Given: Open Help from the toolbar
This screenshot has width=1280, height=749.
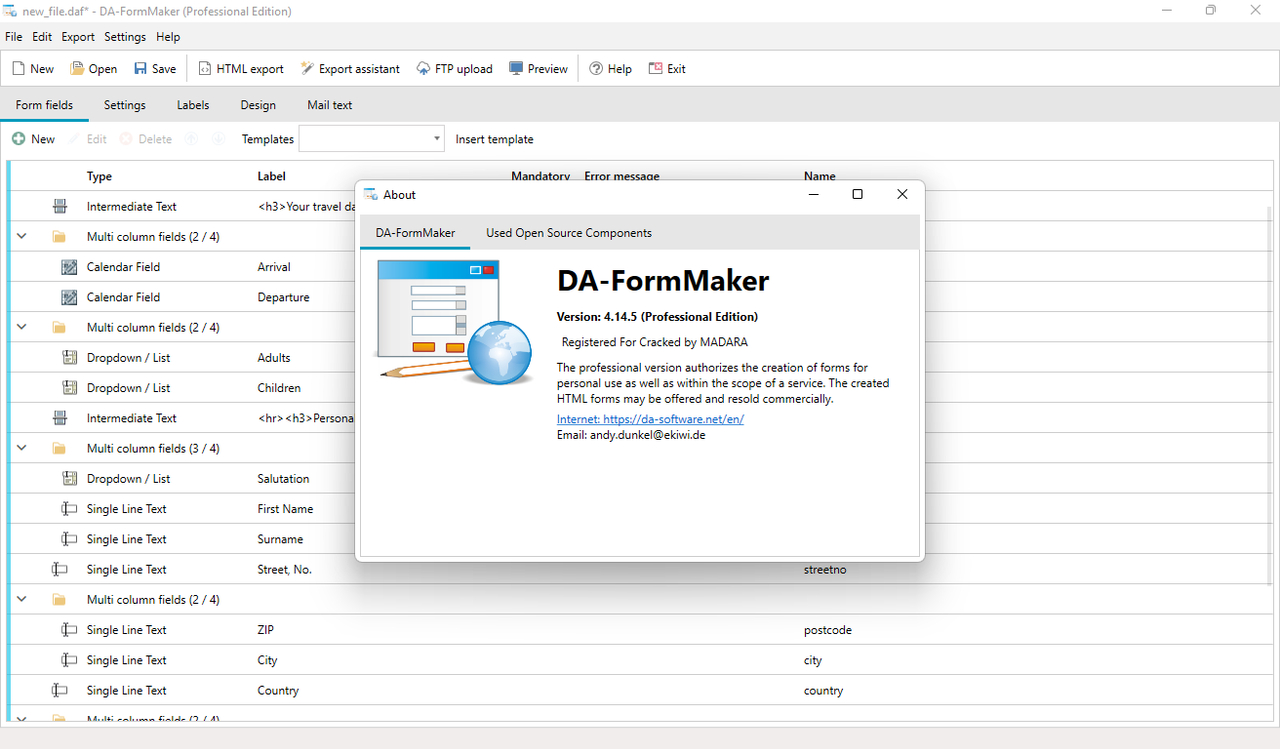Looking at the screenshot, I should click(610, 69).
